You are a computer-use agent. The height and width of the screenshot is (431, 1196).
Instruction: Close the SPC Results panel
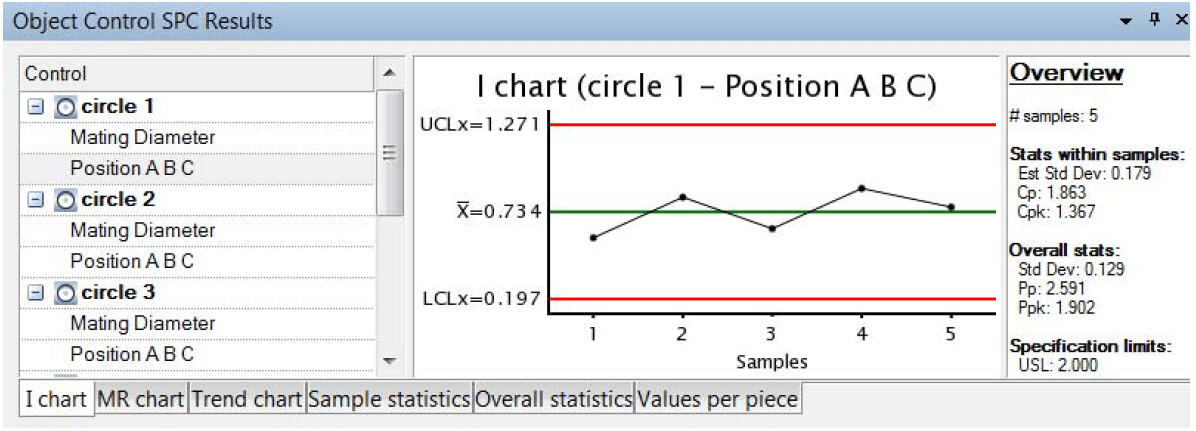tap(1182, 21)
